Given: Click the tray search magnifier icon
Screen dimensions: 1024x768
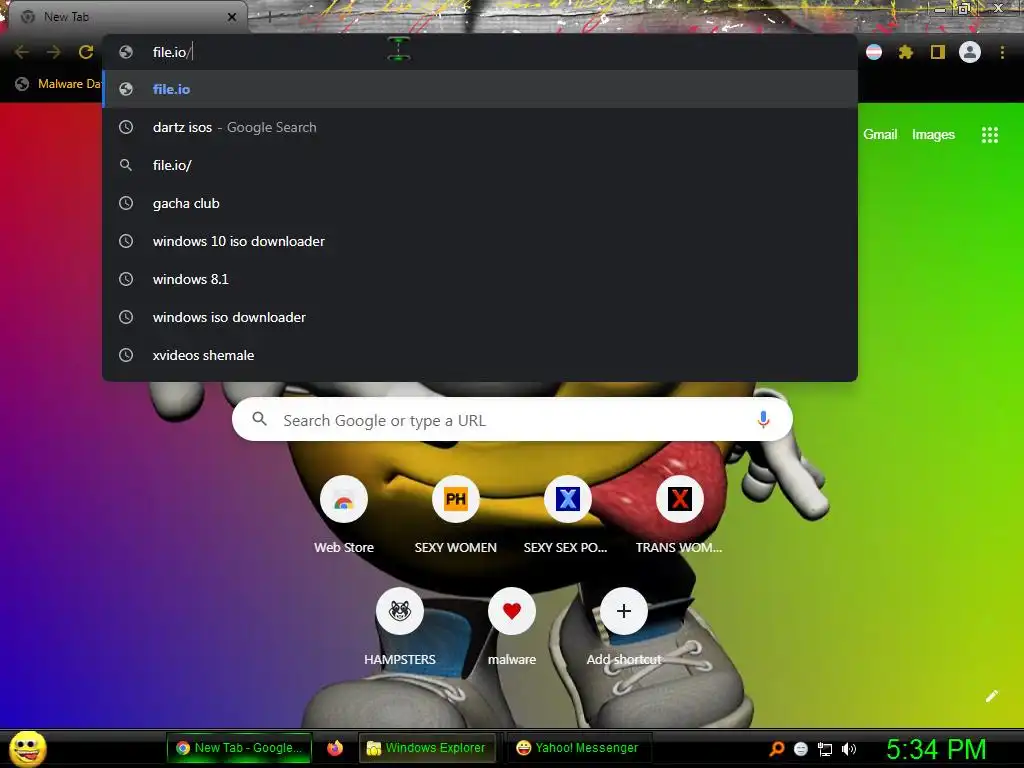Looking at the screenshot, I should click(776, 748).
